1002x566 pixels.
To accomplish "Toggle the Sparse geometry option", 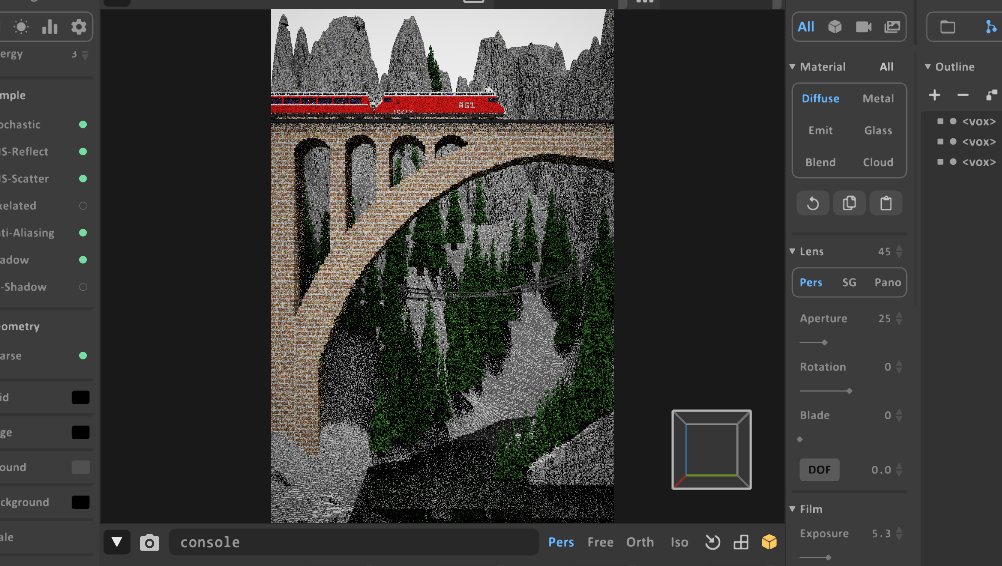I will click(x=83, y=356).
